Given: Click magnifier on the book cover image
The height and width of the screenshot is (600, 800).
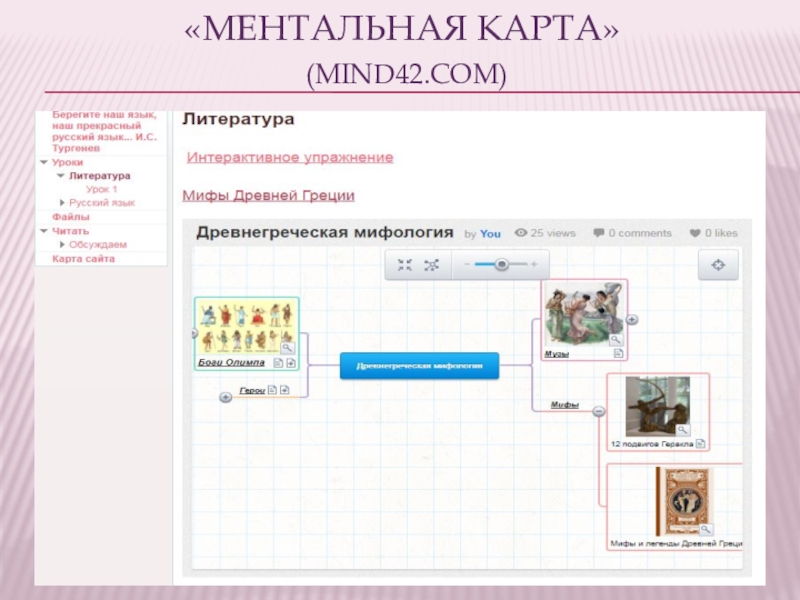Looking at the screenshot, I should click(706, 530).
